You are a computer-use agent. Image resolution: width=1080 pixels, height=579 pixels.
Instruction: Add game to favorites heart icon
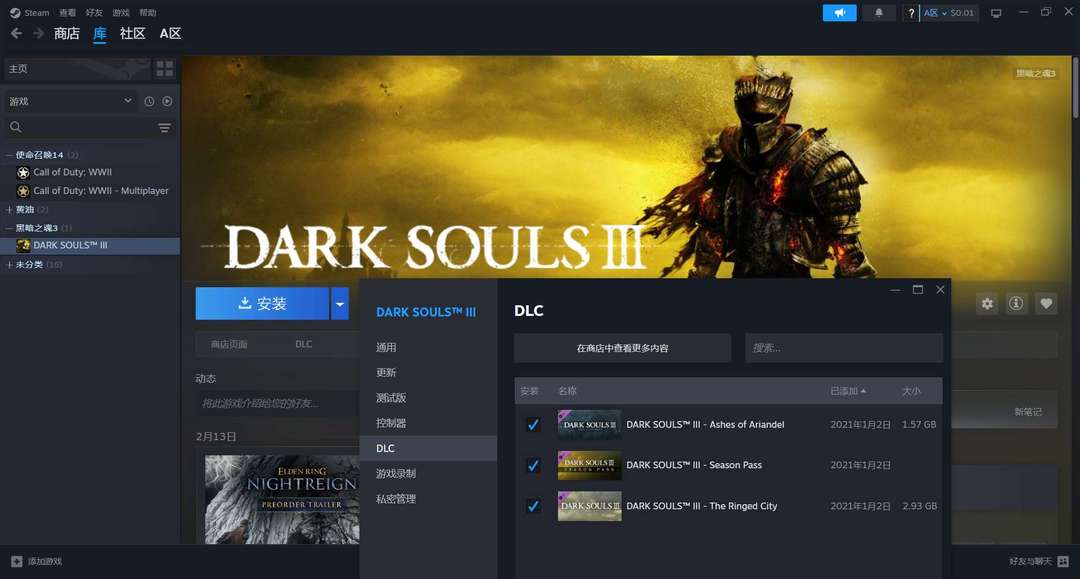tap(1046, 304)
